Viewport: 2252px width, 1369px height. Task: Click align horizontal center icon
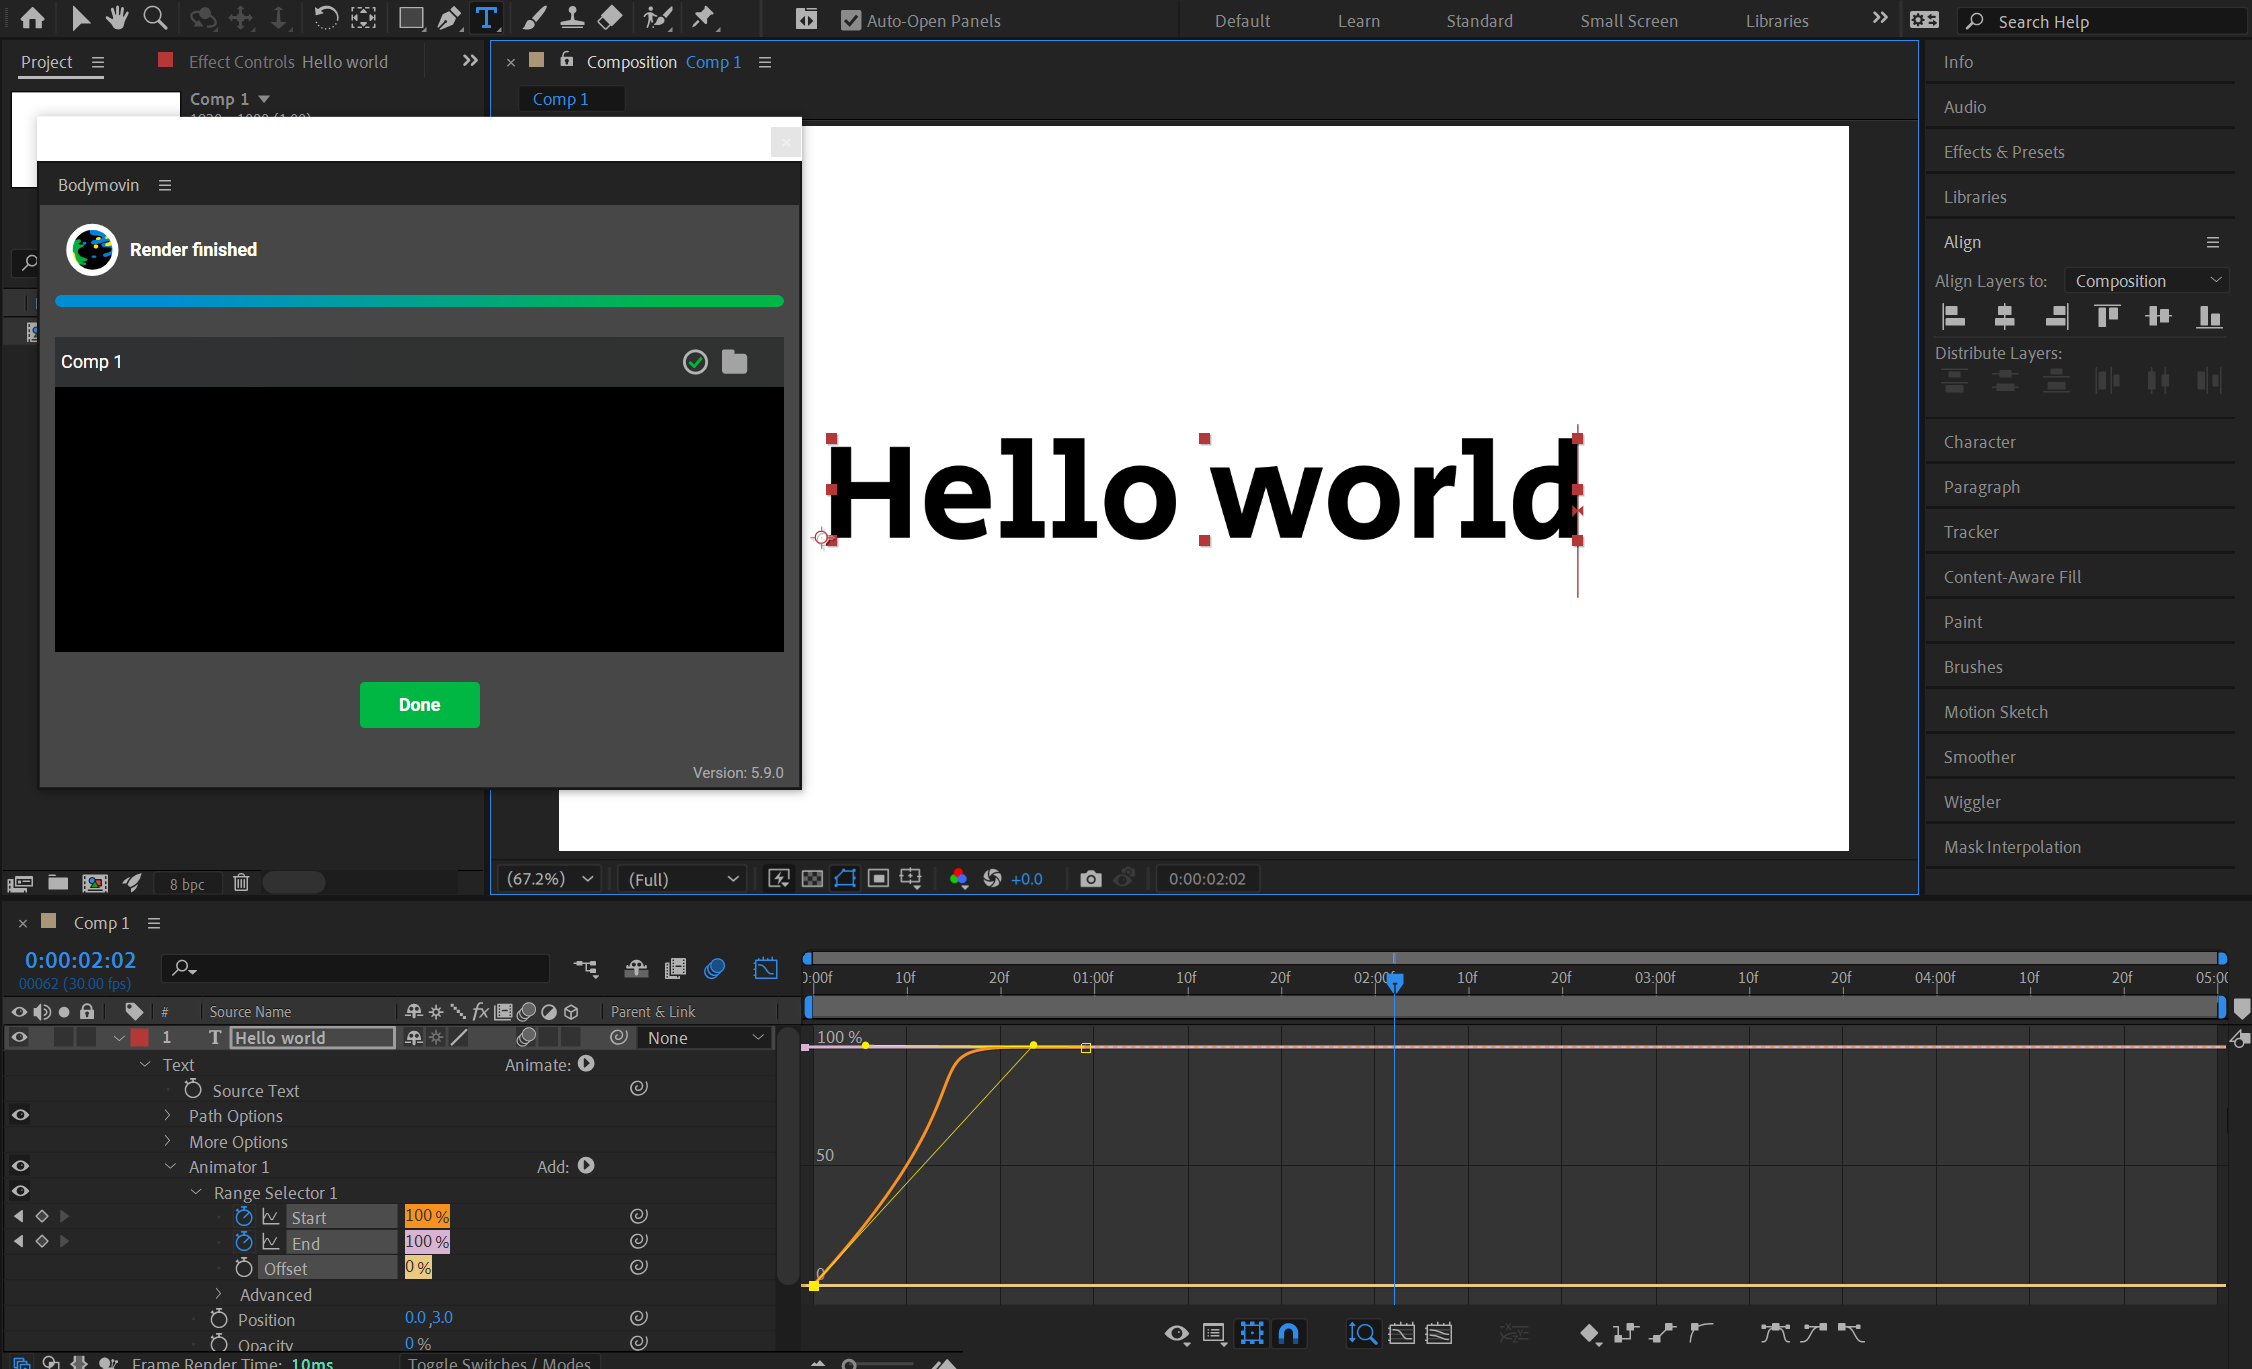tap(2004, 317)
